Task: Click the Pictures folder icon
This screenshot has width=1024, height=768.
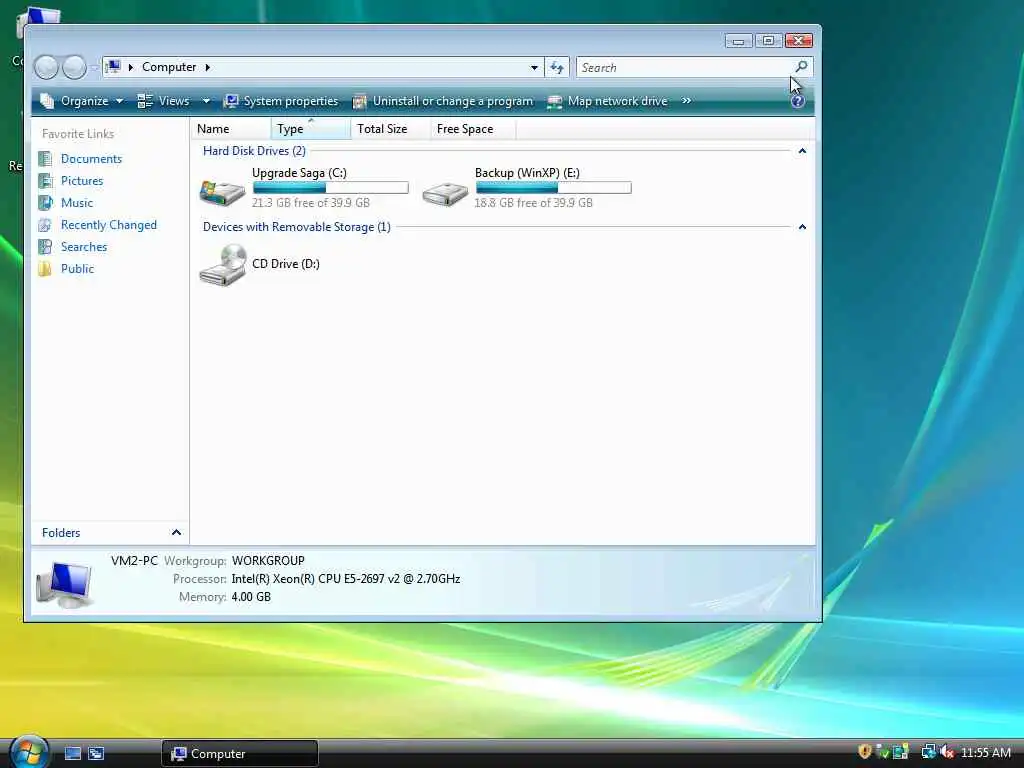Action: pyautogui.click(x=45, y=181)
